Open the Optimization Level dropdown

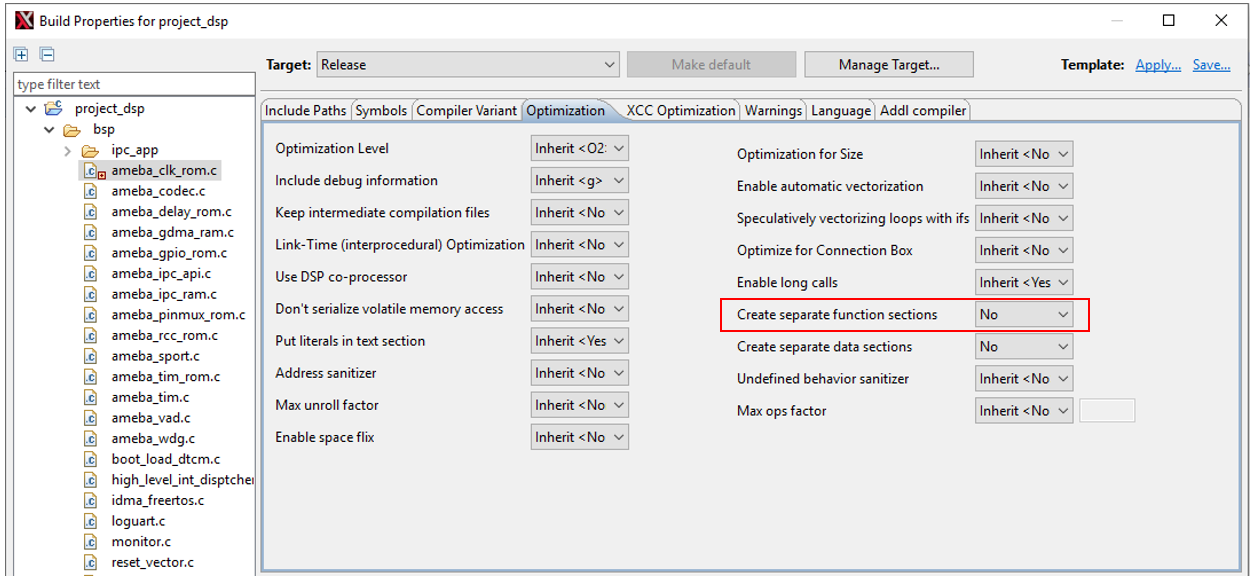click(579, 149)
